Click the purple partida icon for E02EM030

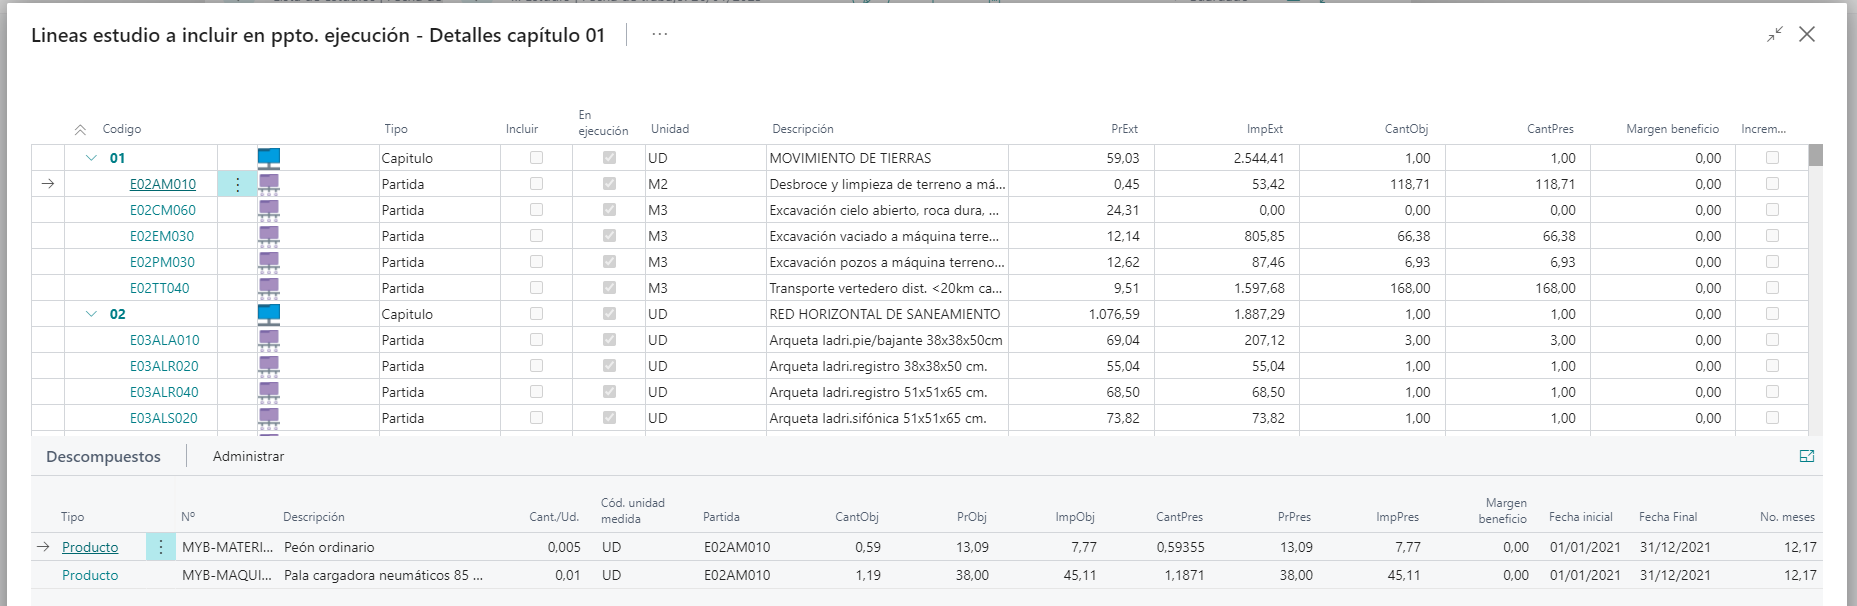pyautogui.click(x=269, y=236)
